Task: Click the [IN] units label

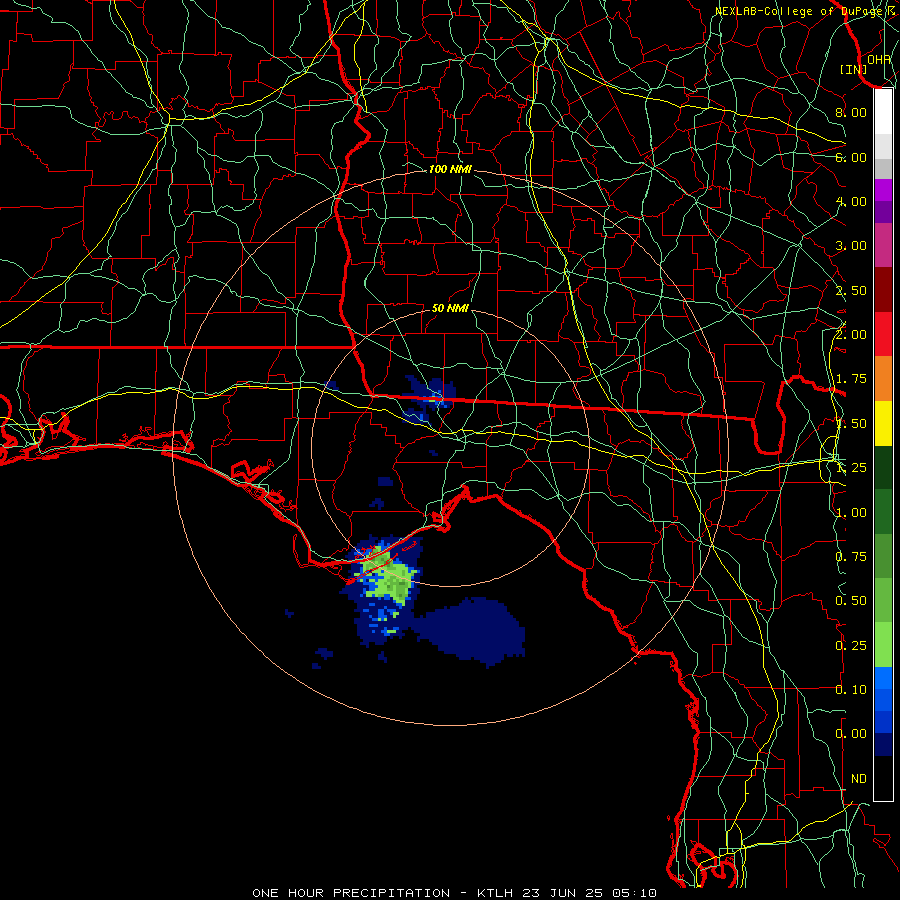Action: 854,69
